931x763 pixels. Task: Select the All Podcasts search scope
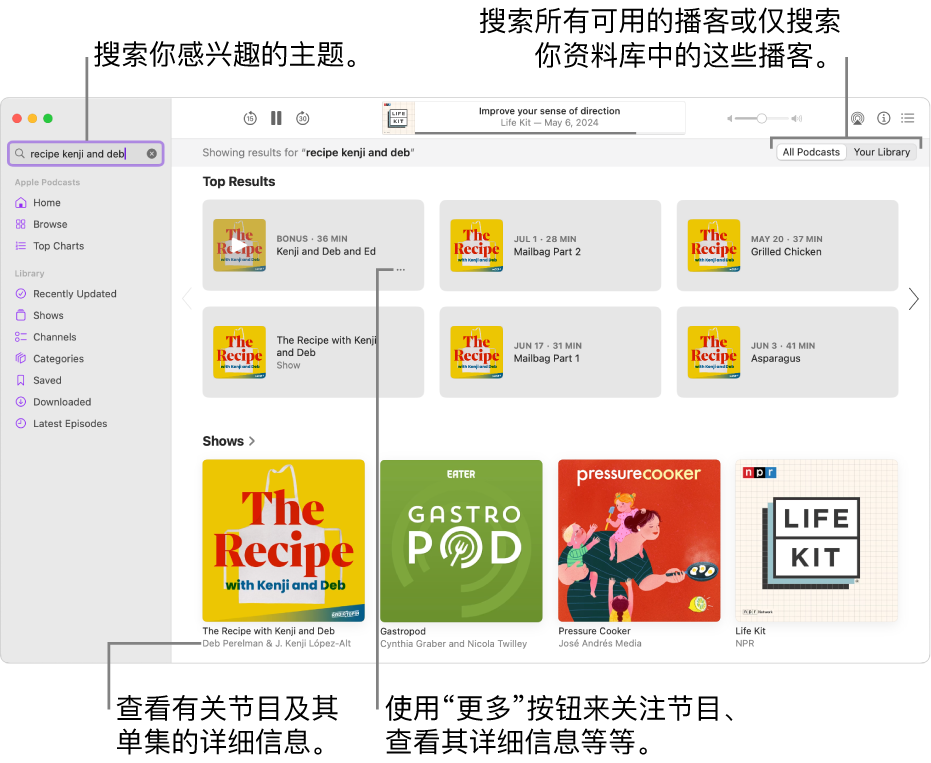click(811, 152)
